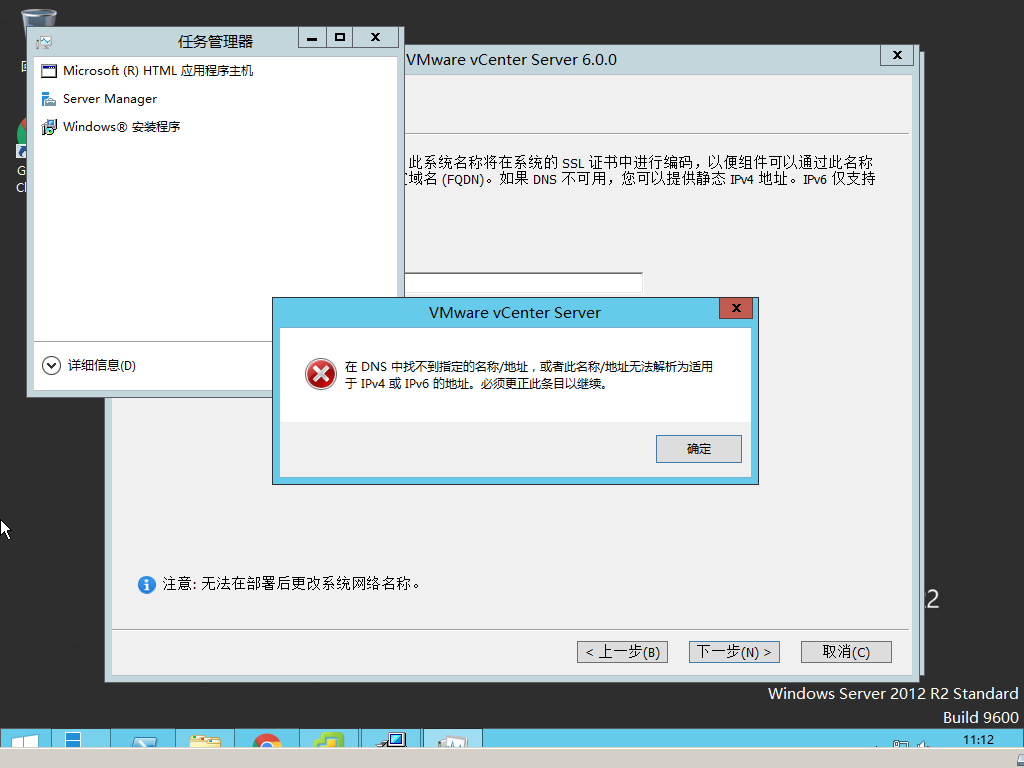1024x768 pixels.
Task: Open File Explorer from taskbar
Action: [x=204, y=739]
